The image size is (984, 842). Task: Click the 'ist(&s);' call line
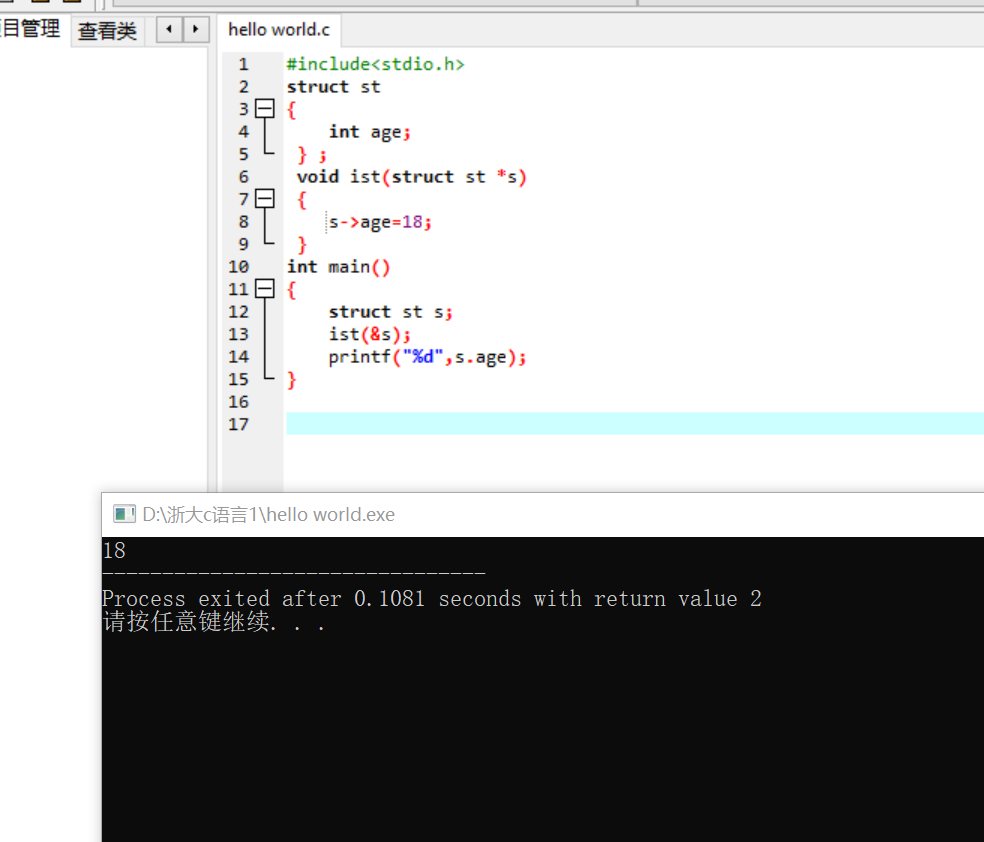pyautogui.click(x=370, y=334)
